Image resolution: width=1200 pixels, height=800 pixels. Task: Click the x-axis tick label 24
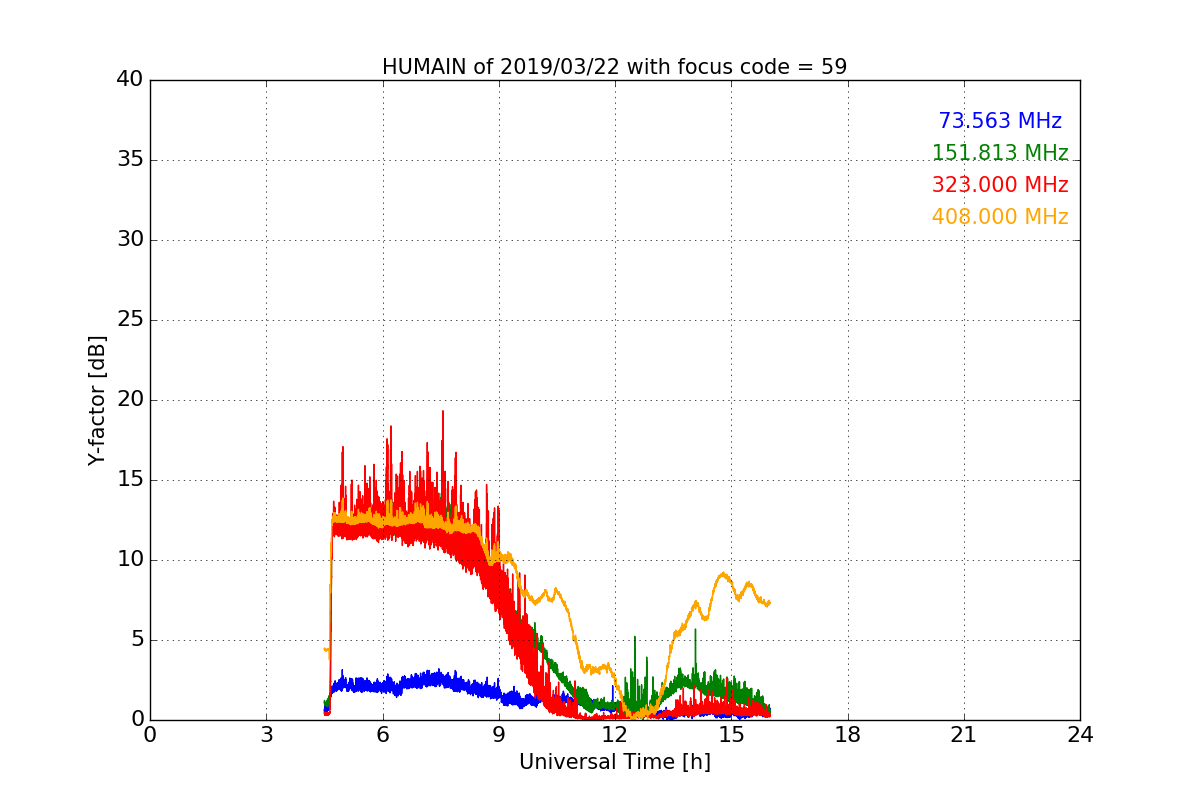[1080, 734]
